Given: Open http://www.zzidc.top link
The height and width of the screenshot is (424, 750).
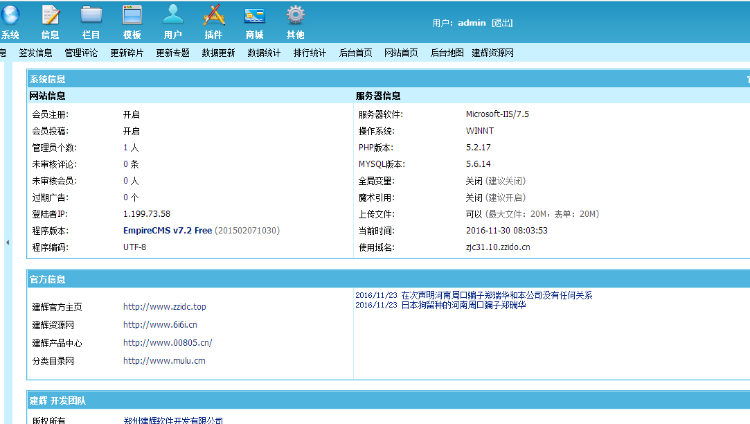Looking at the screenshot, I should [x=165, y=306].
